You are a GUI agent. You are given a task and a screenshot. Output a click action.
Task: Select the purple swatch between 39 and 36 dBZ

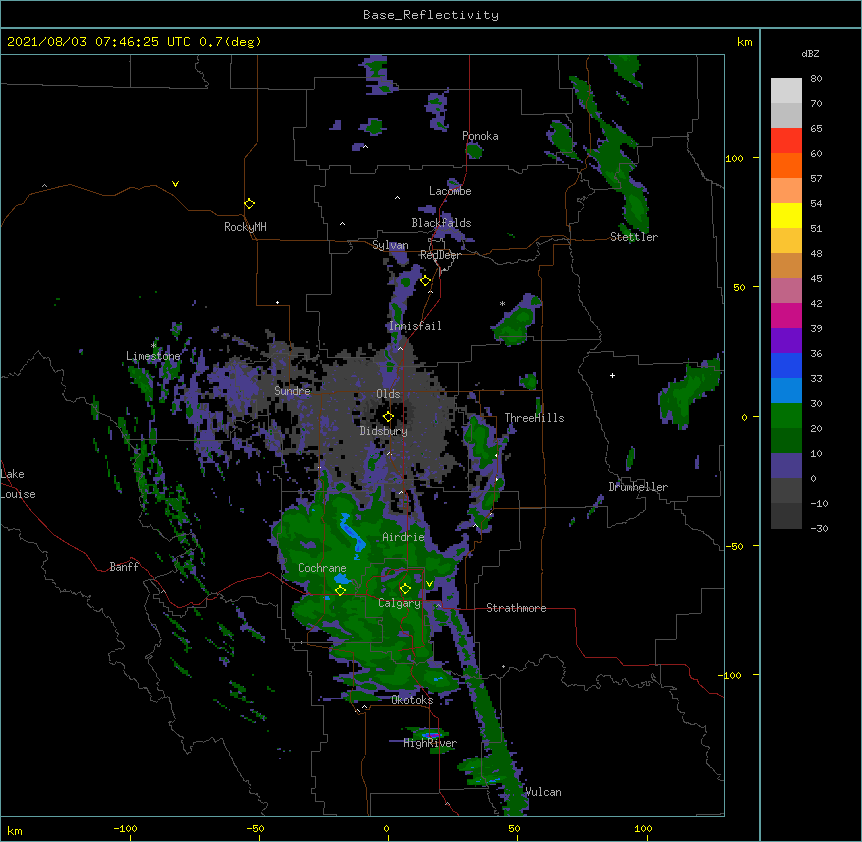[x=786, y=341]
